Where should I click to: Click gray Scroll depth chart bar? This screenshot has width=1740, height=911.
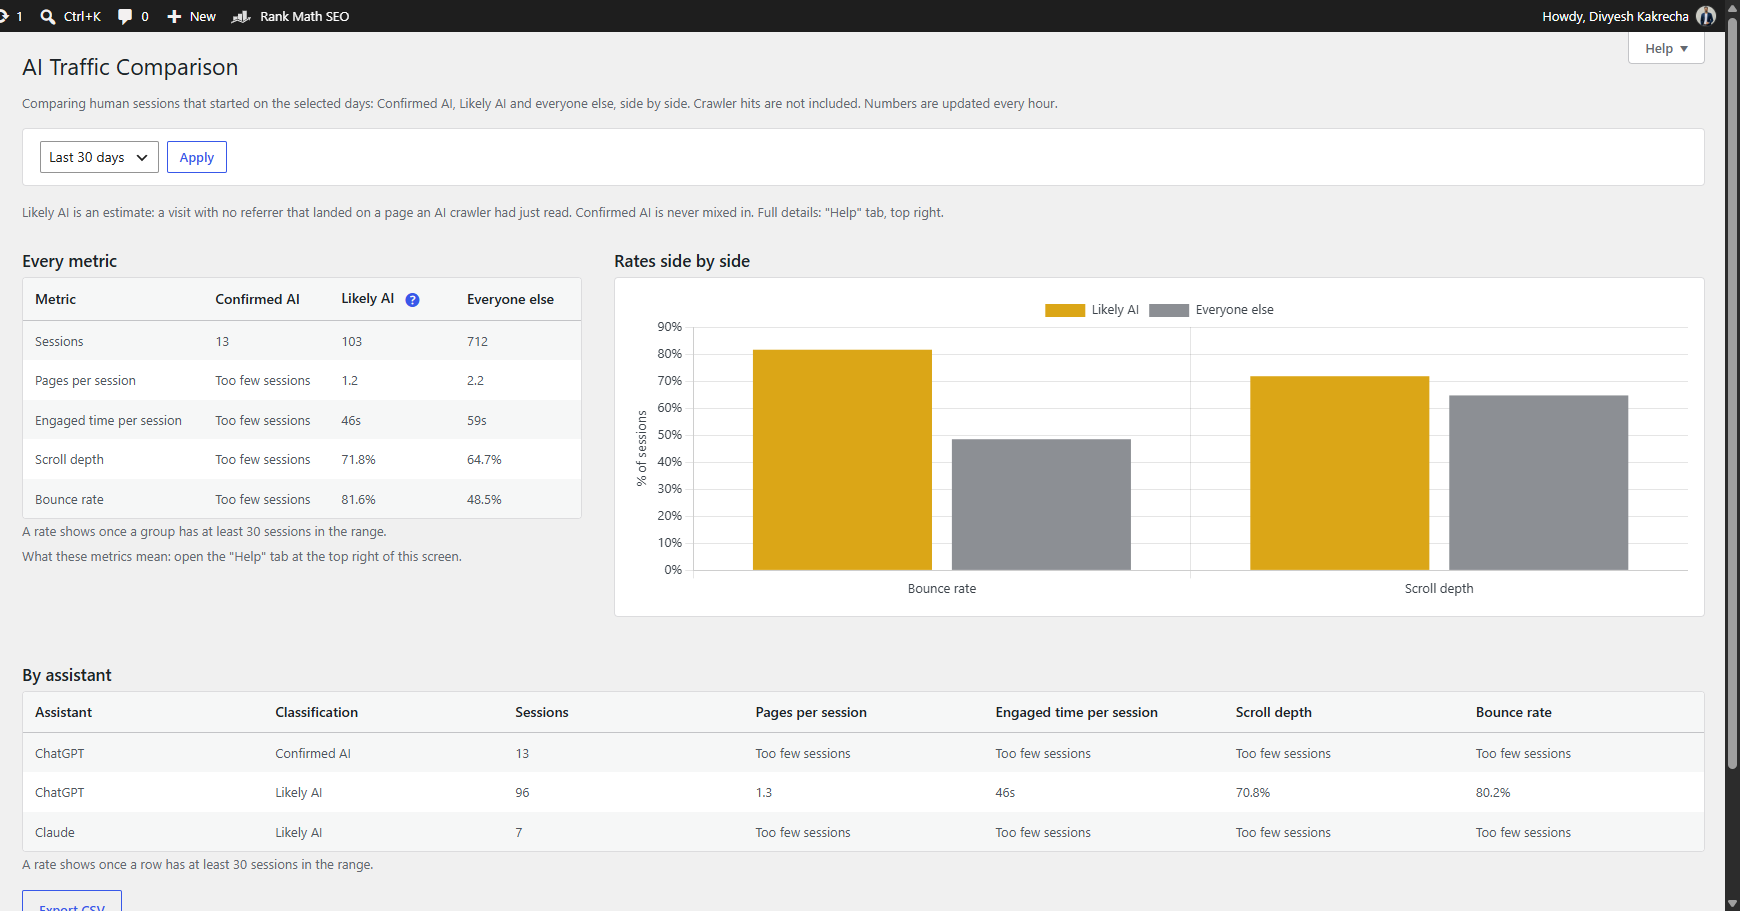point(1538,483)
